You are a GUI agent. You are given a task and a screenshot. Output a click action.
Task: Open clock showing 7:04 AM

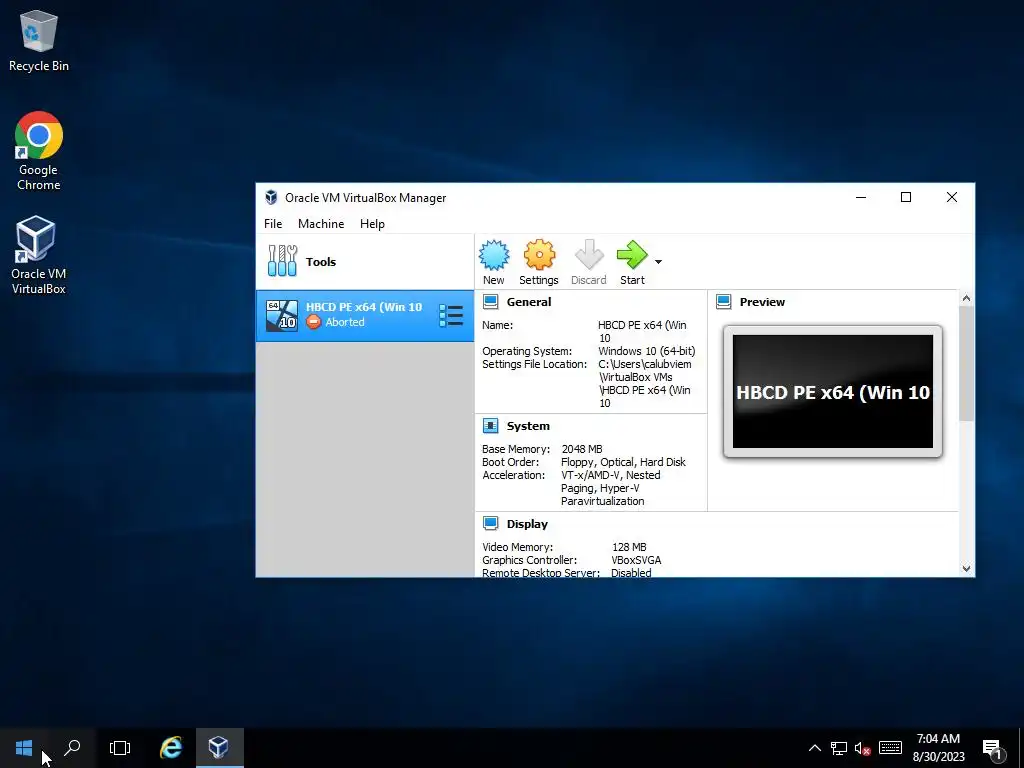point(938,748)
